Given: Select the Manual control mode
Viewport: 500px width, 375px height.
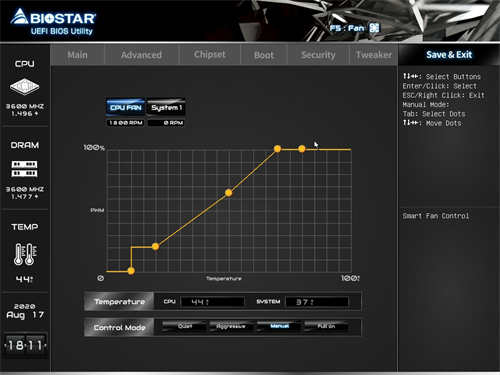Looking at the screenshot, I should point(279,326).
